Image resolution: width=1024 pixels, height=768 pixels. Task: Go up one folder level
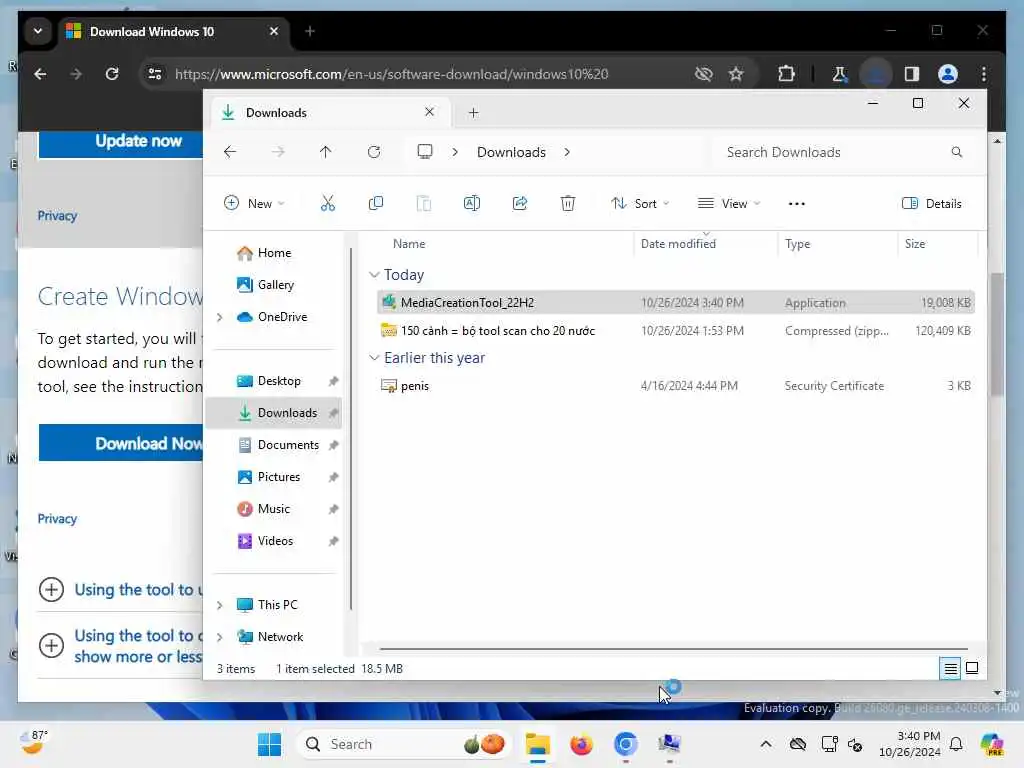pos(325,152)
